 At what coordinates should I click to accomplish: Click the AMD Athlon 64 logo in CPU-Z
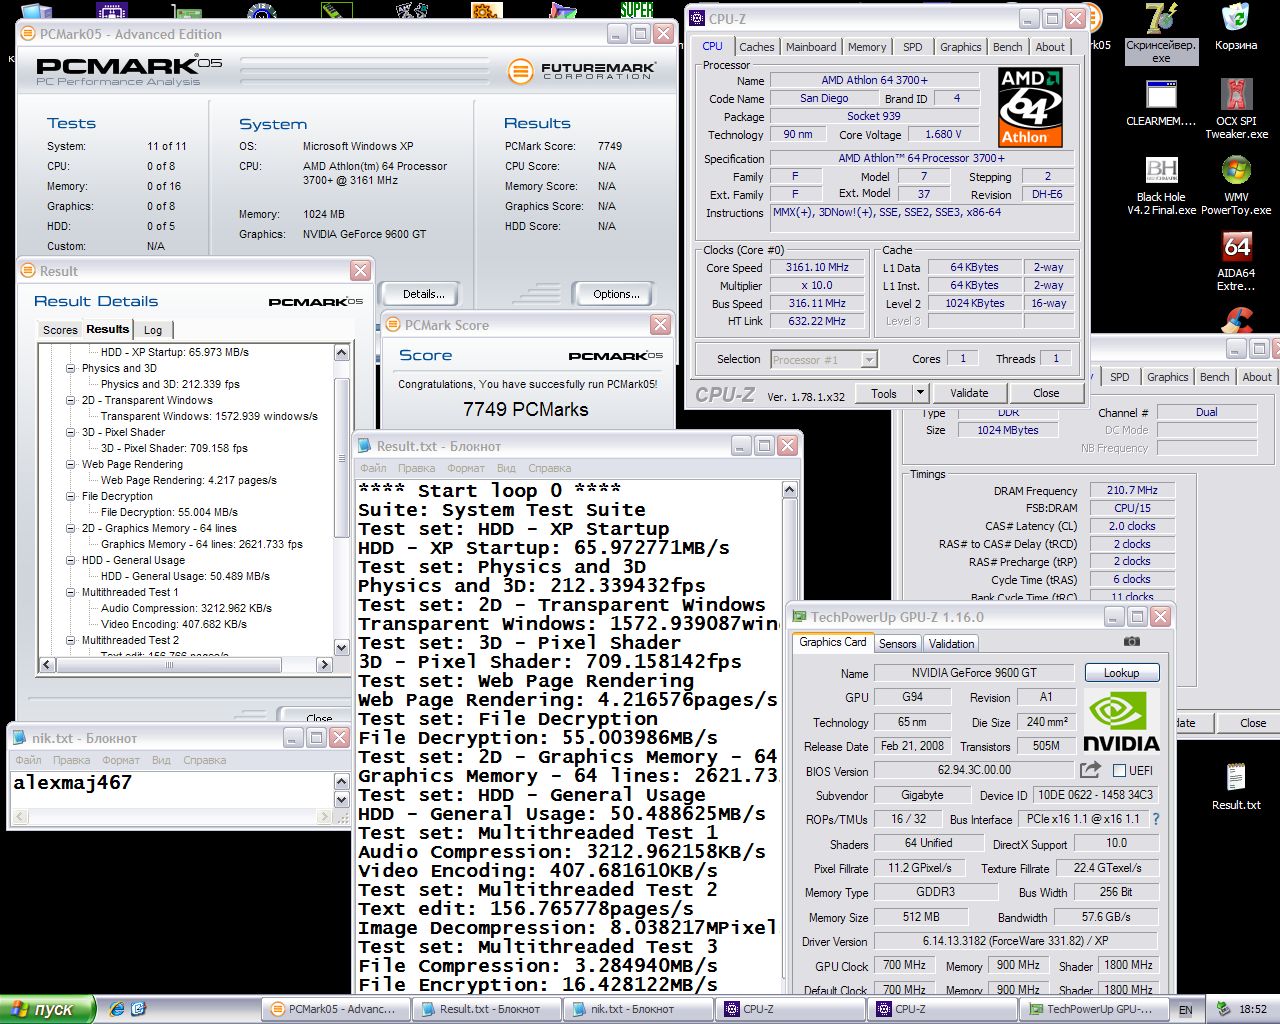coord(1030,108)
